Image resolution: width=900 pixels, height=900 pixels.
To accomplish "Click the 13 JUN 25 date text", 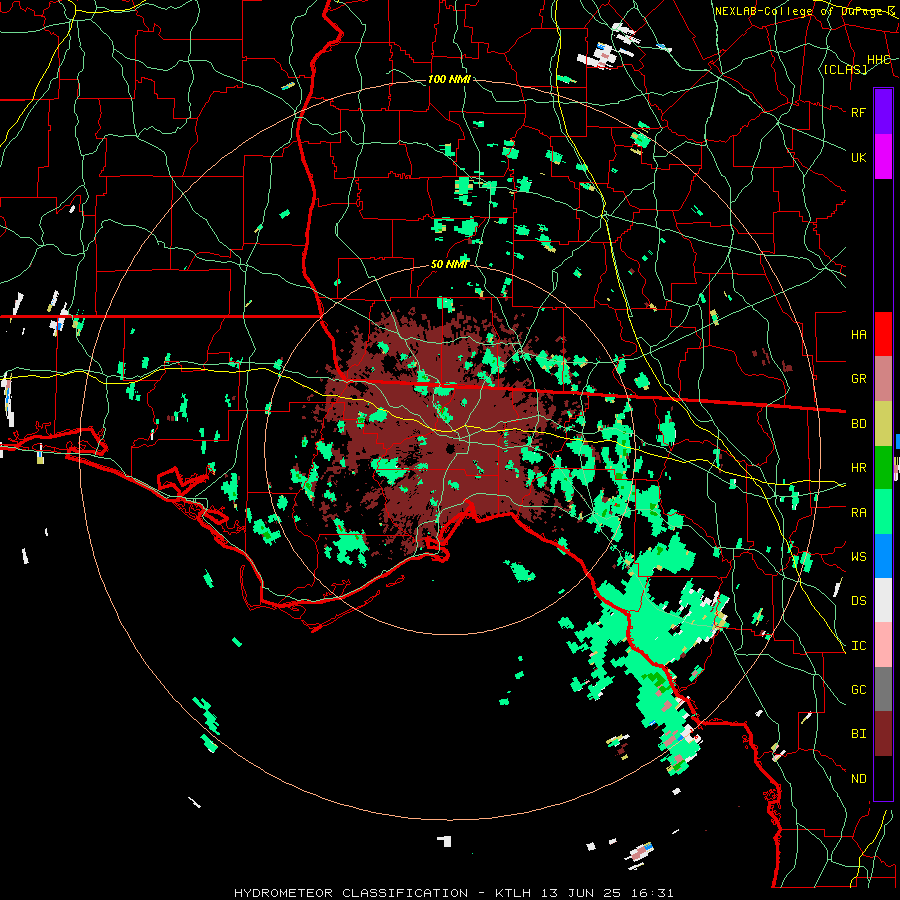I will click(583, 893).
